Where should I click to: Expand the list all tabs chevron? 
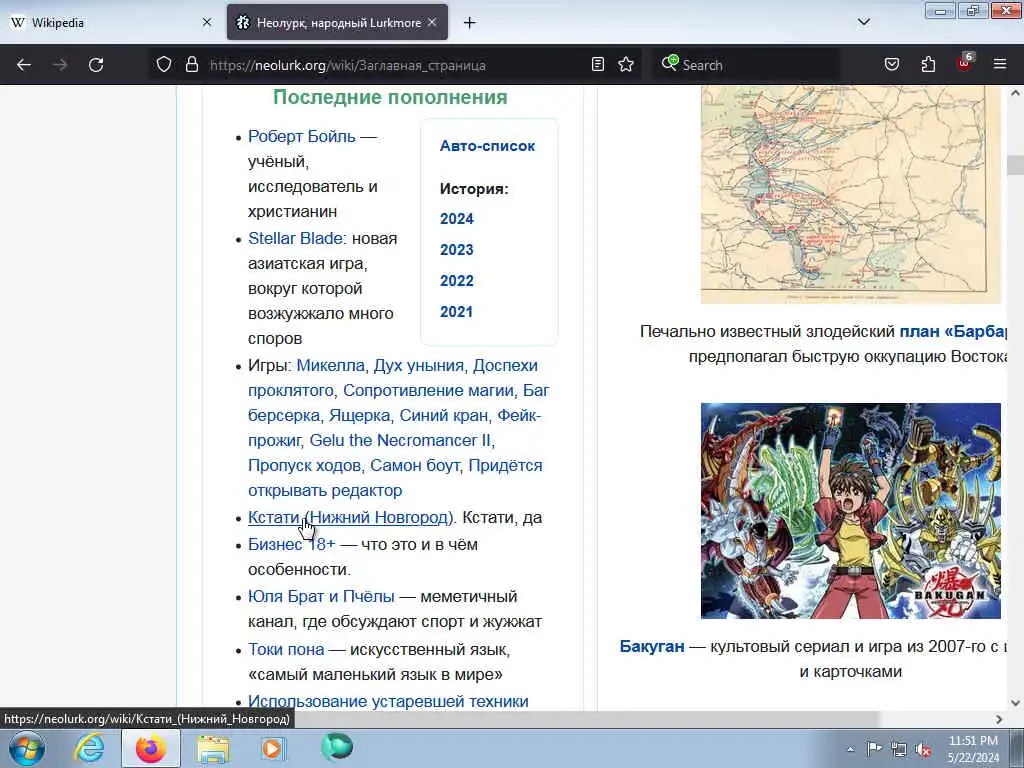(x=864, y=22)
